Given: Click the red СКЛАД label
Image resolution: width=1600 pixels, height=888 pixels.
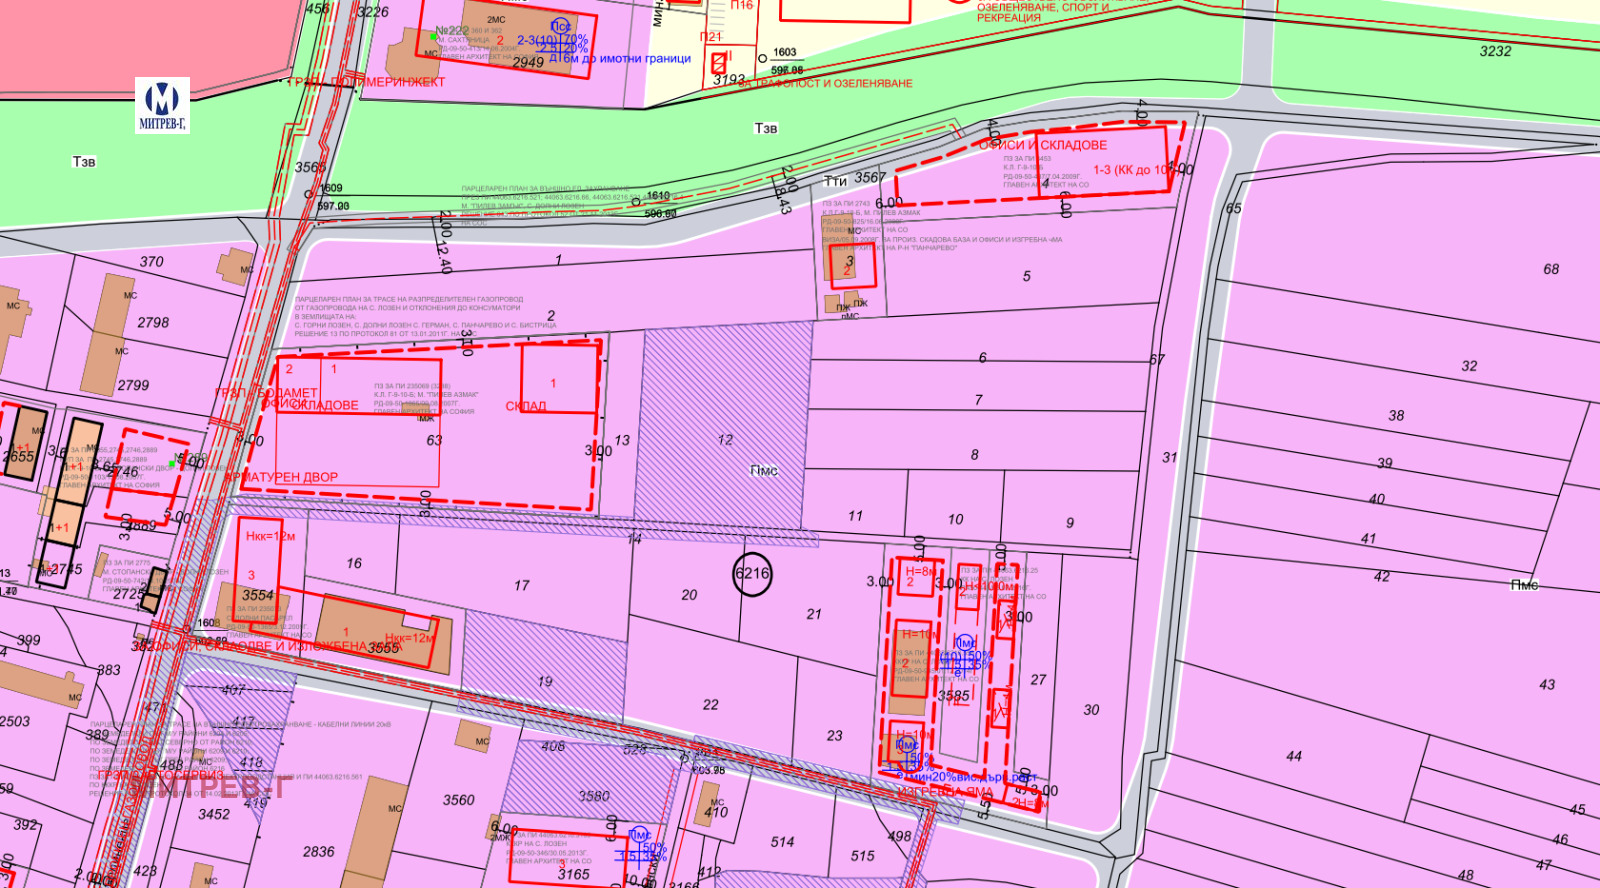Looking at the screenshot, I should (526, 406).
